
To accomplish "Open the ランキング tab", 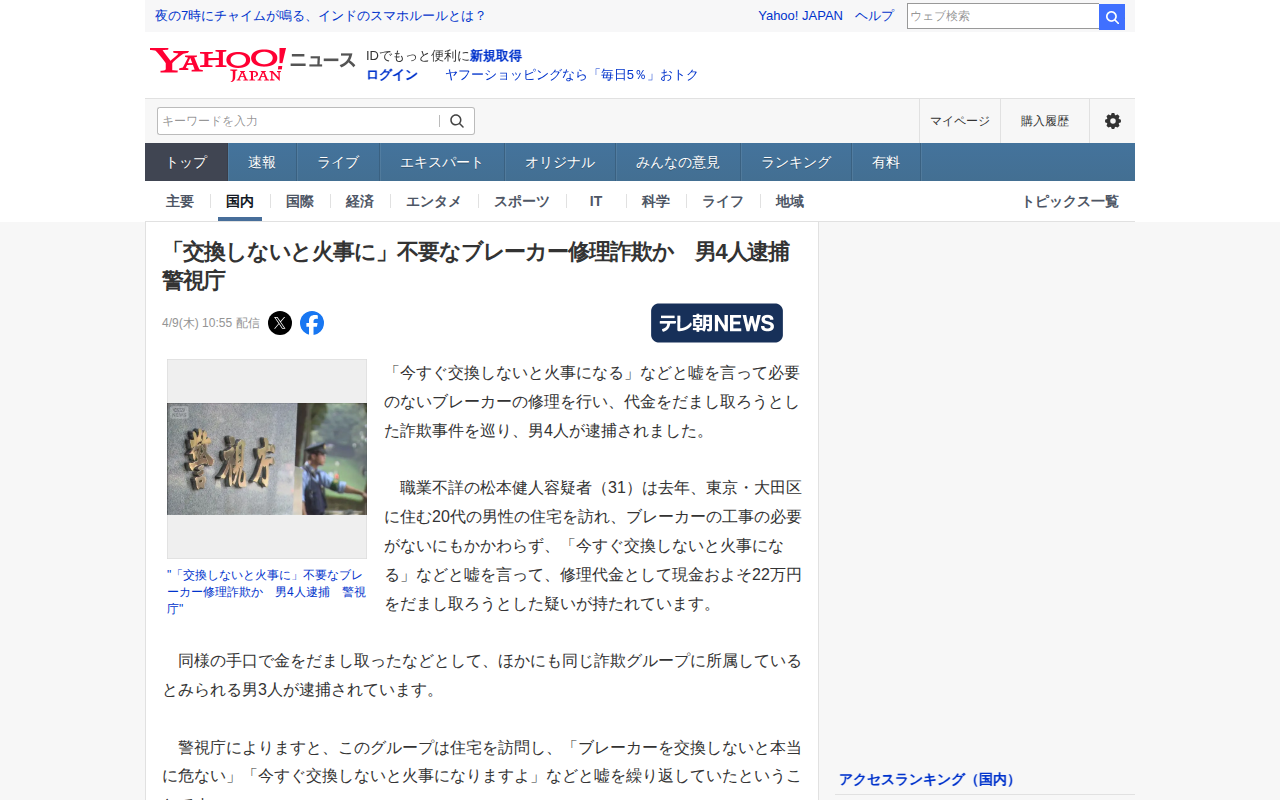I will click(x=796, y=162).
